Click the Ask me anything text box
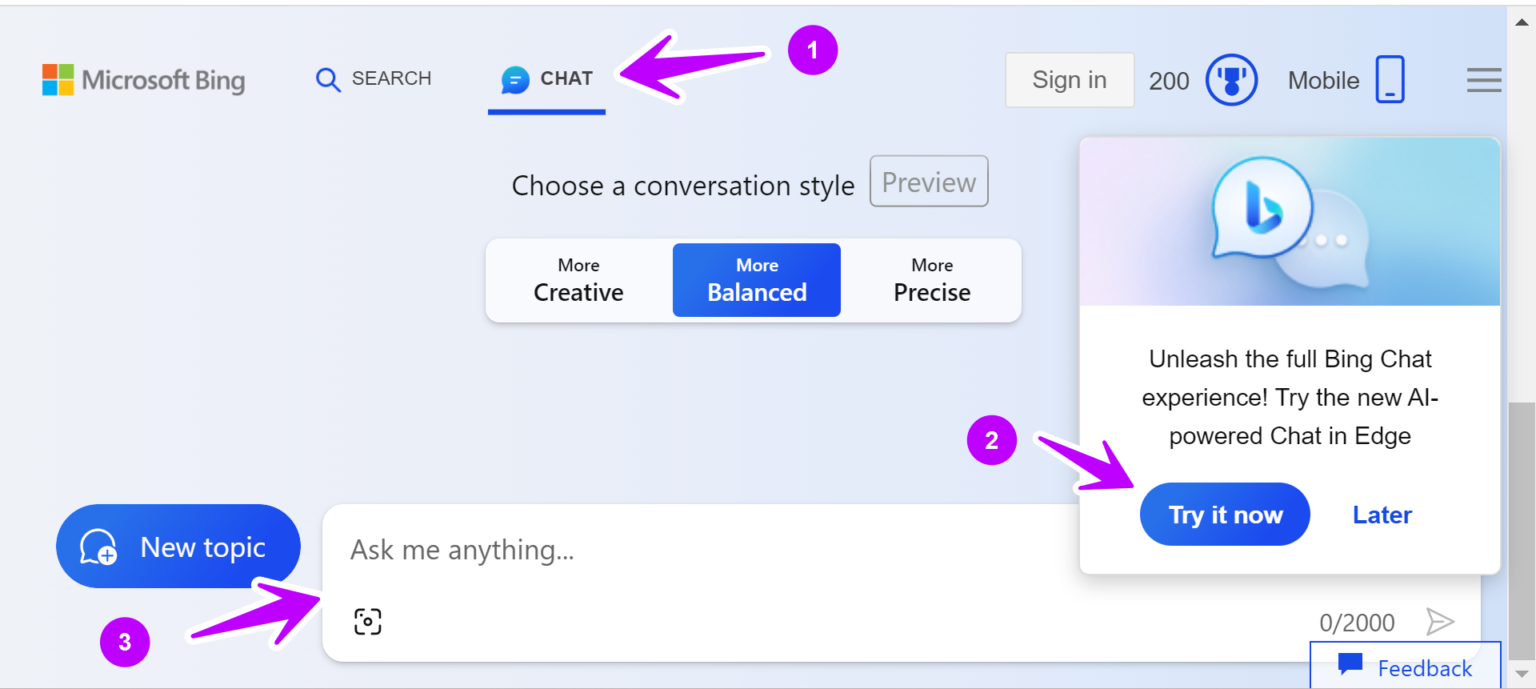 [700, 550]
